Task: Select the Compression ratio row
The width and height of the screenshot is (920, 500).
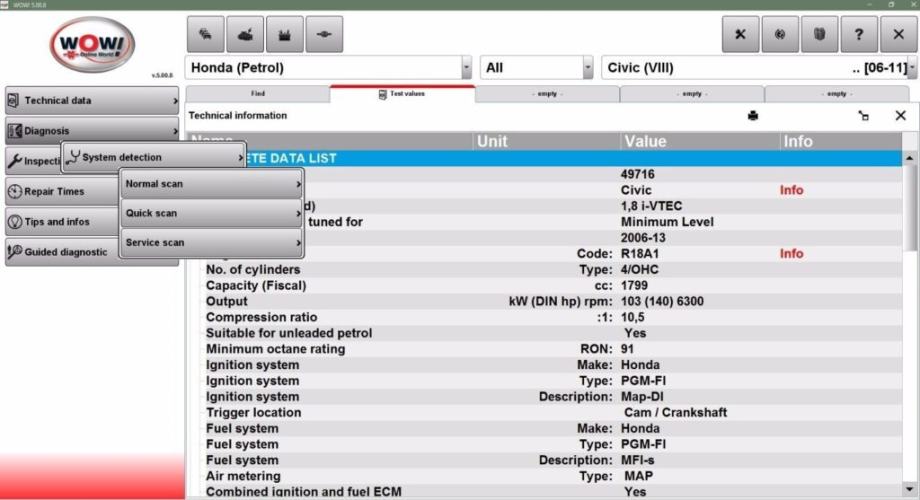Action: pyautogui.click(x=544, y=317)
